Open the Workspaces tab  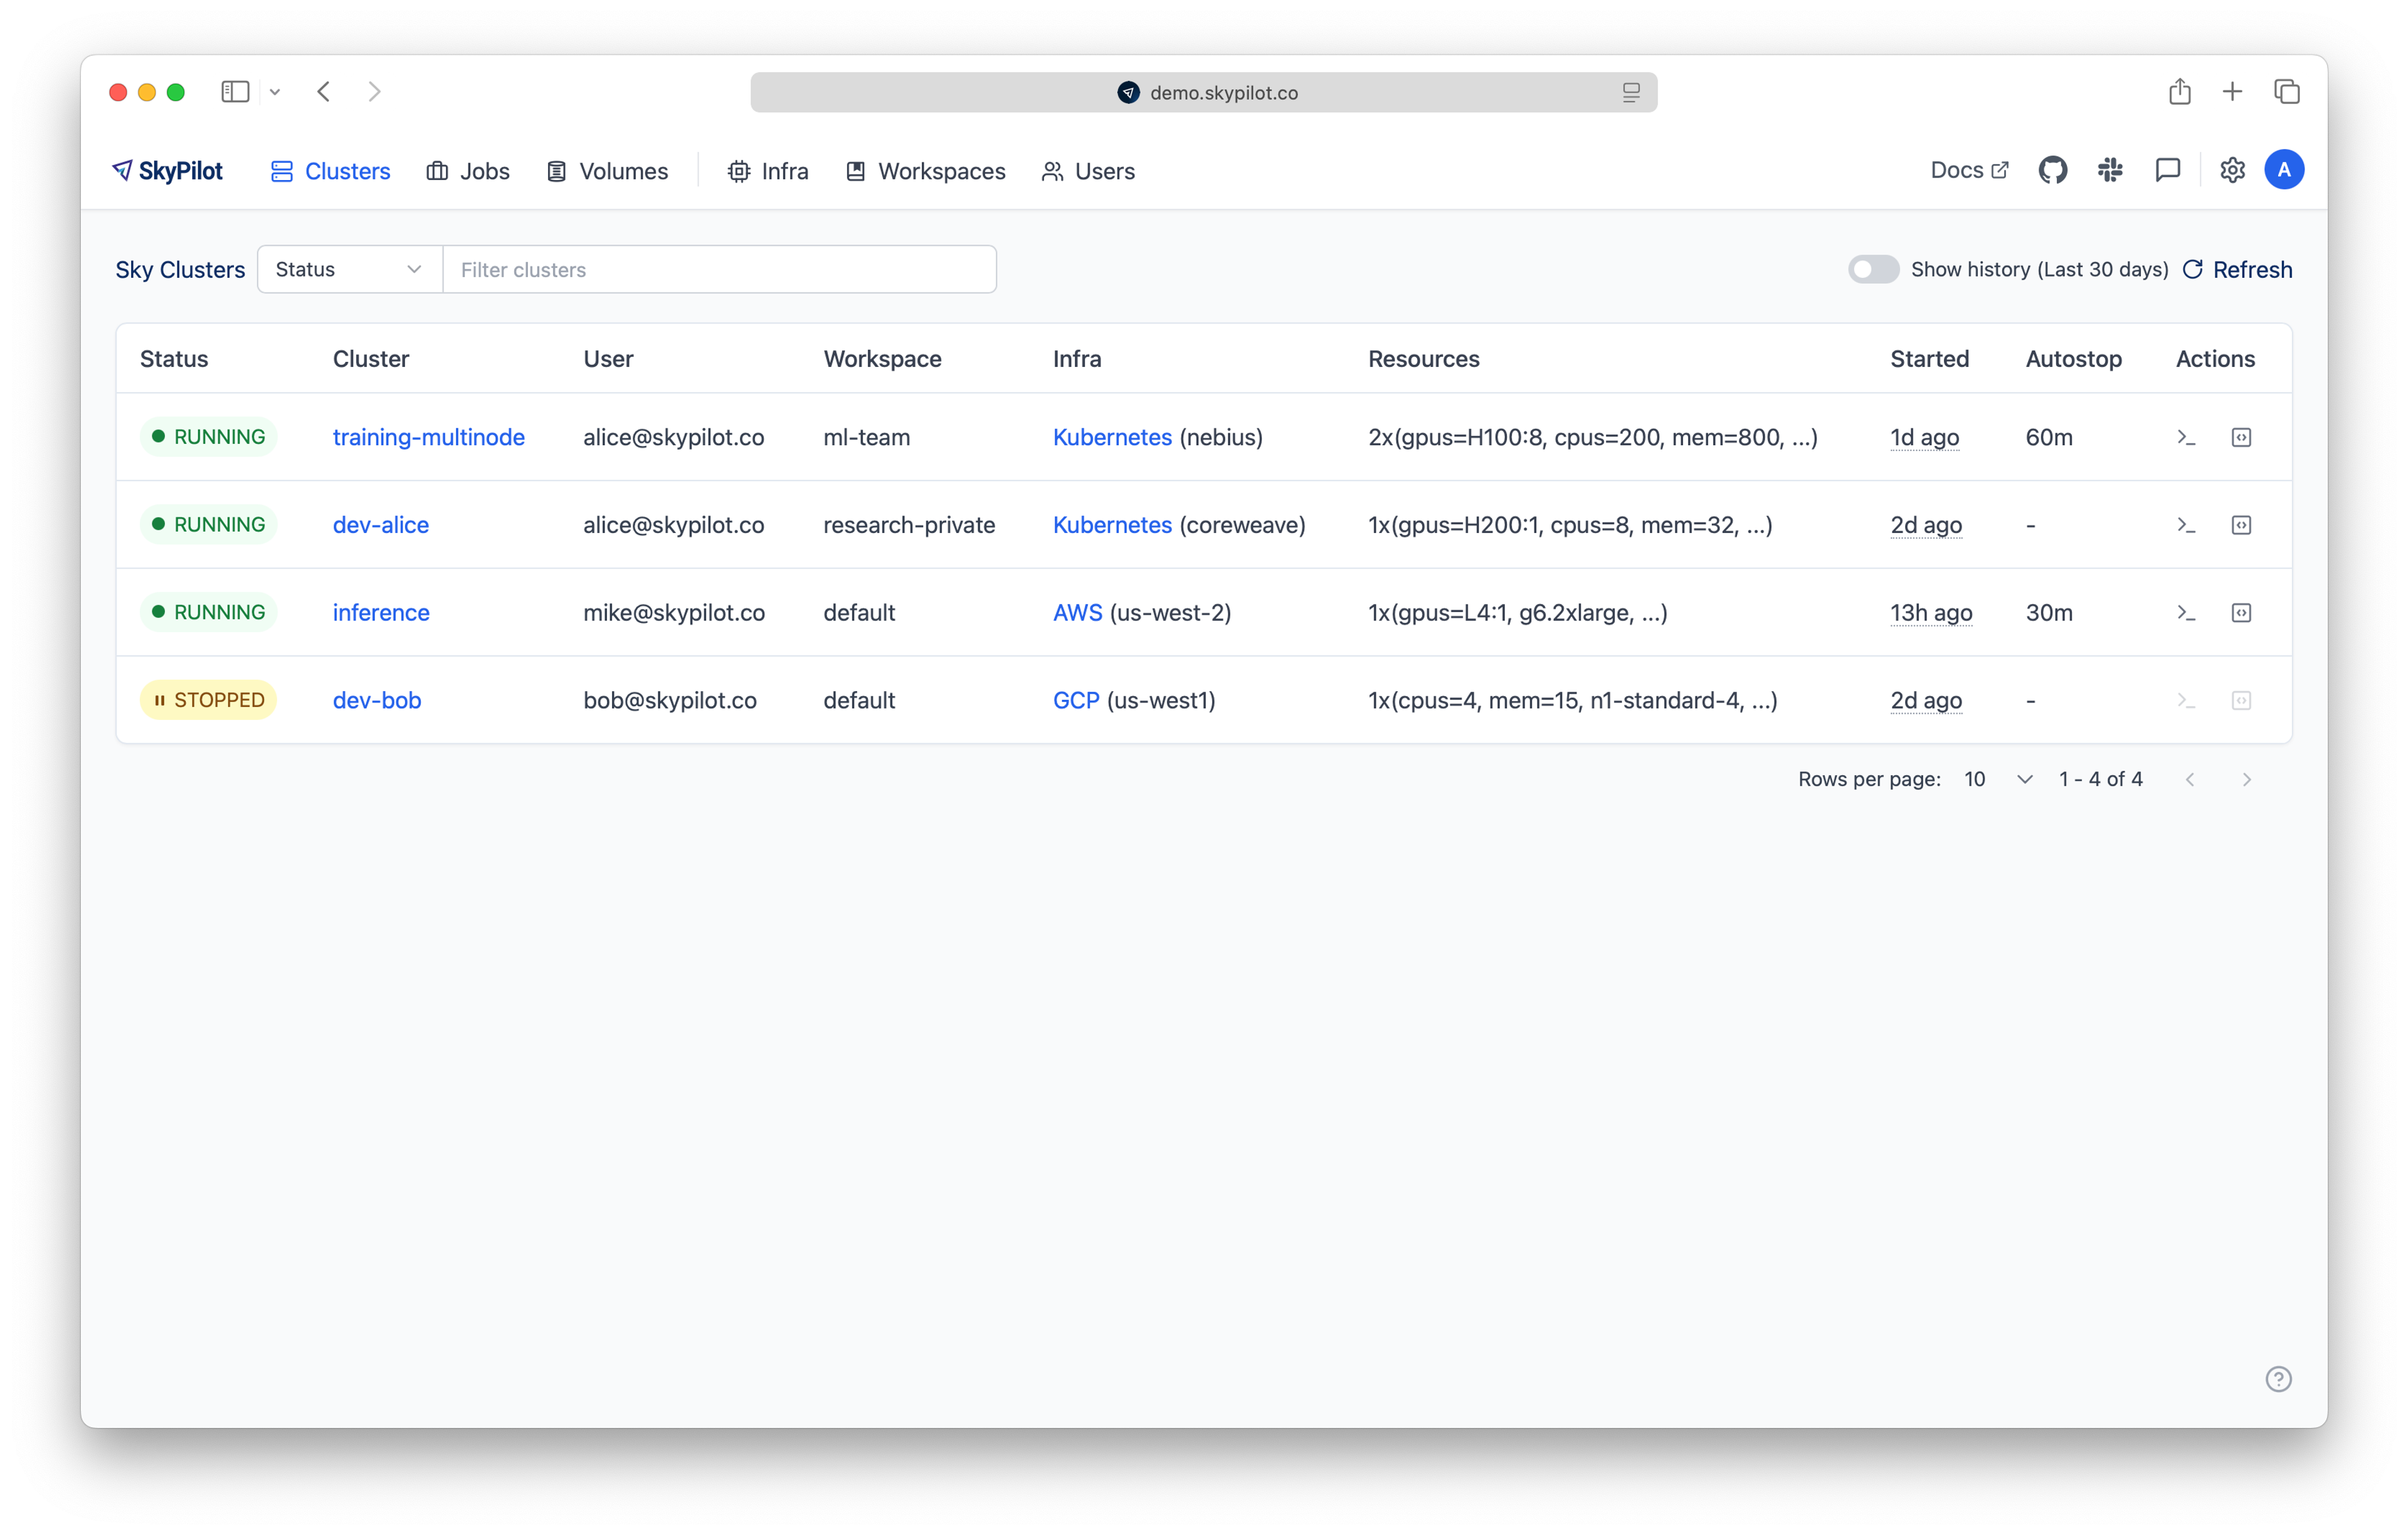pos(925,171)
